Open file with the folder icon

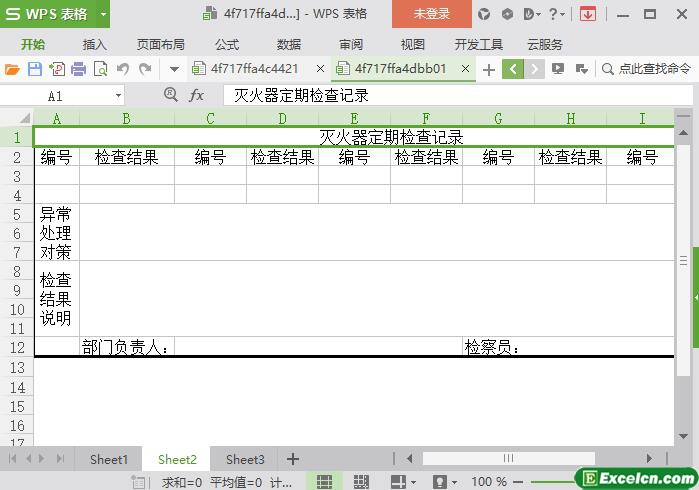[x=12, y=69]
